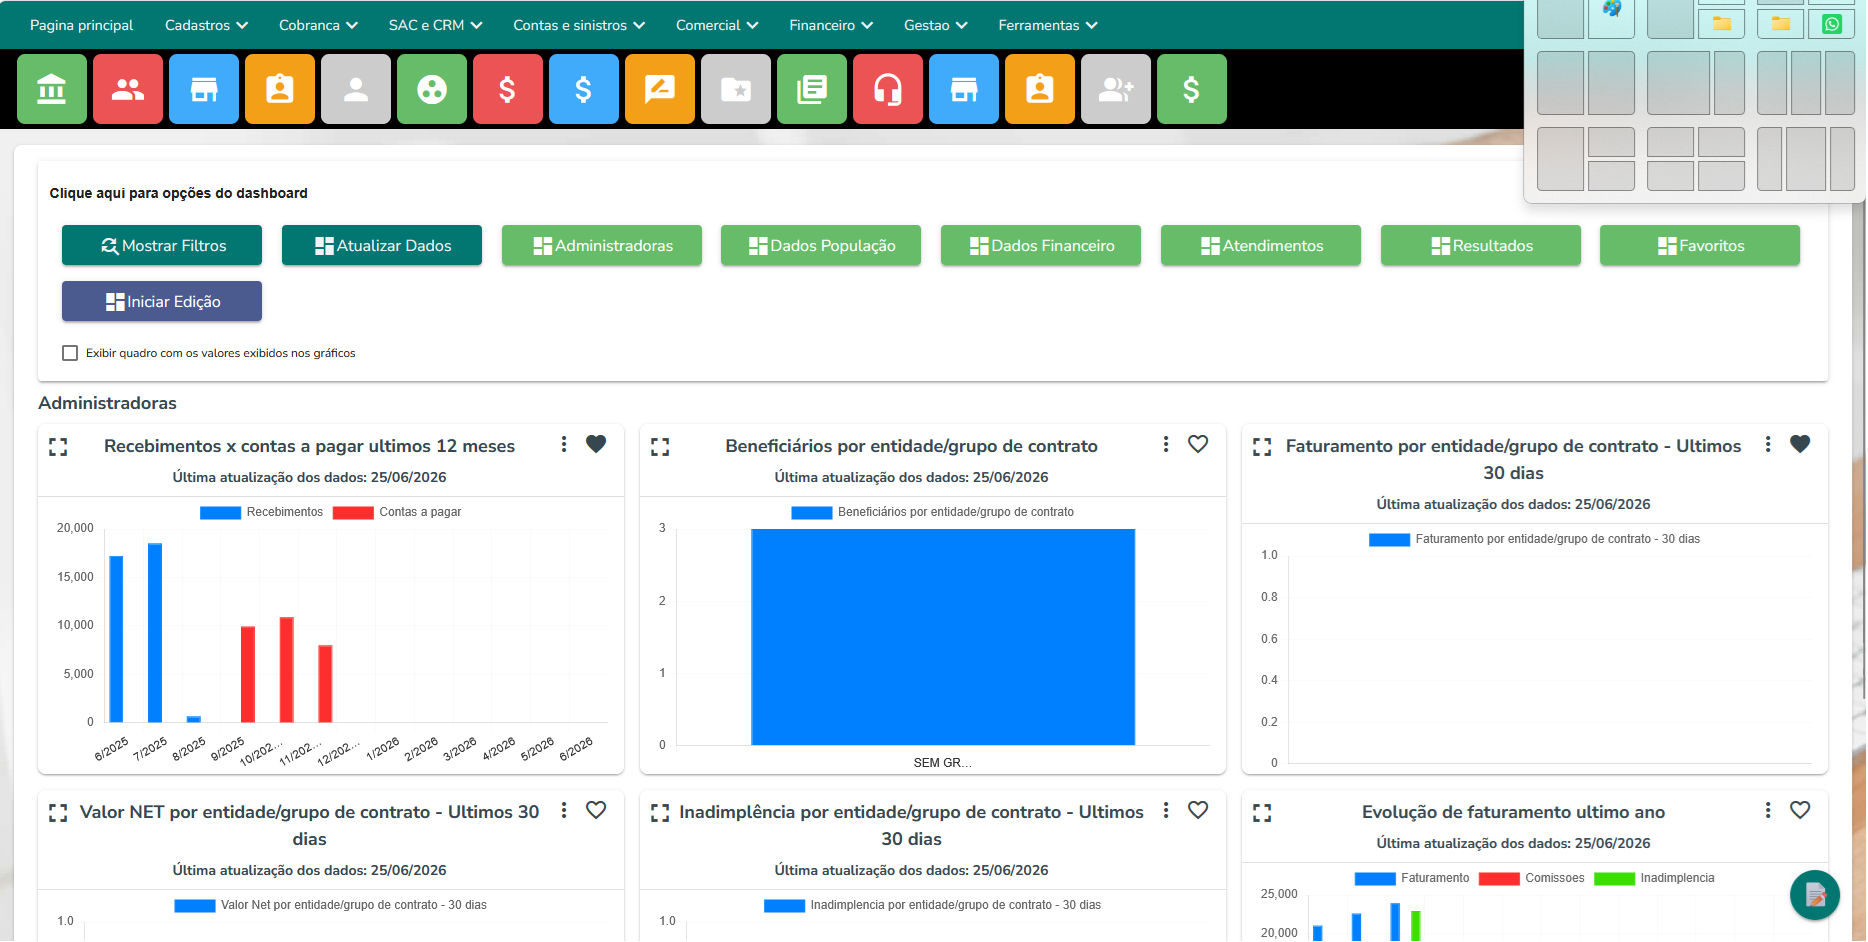Open the Comercial dropdown menu
The image size is (1868, 942).
pyautogui.click(x=717, y=25)
